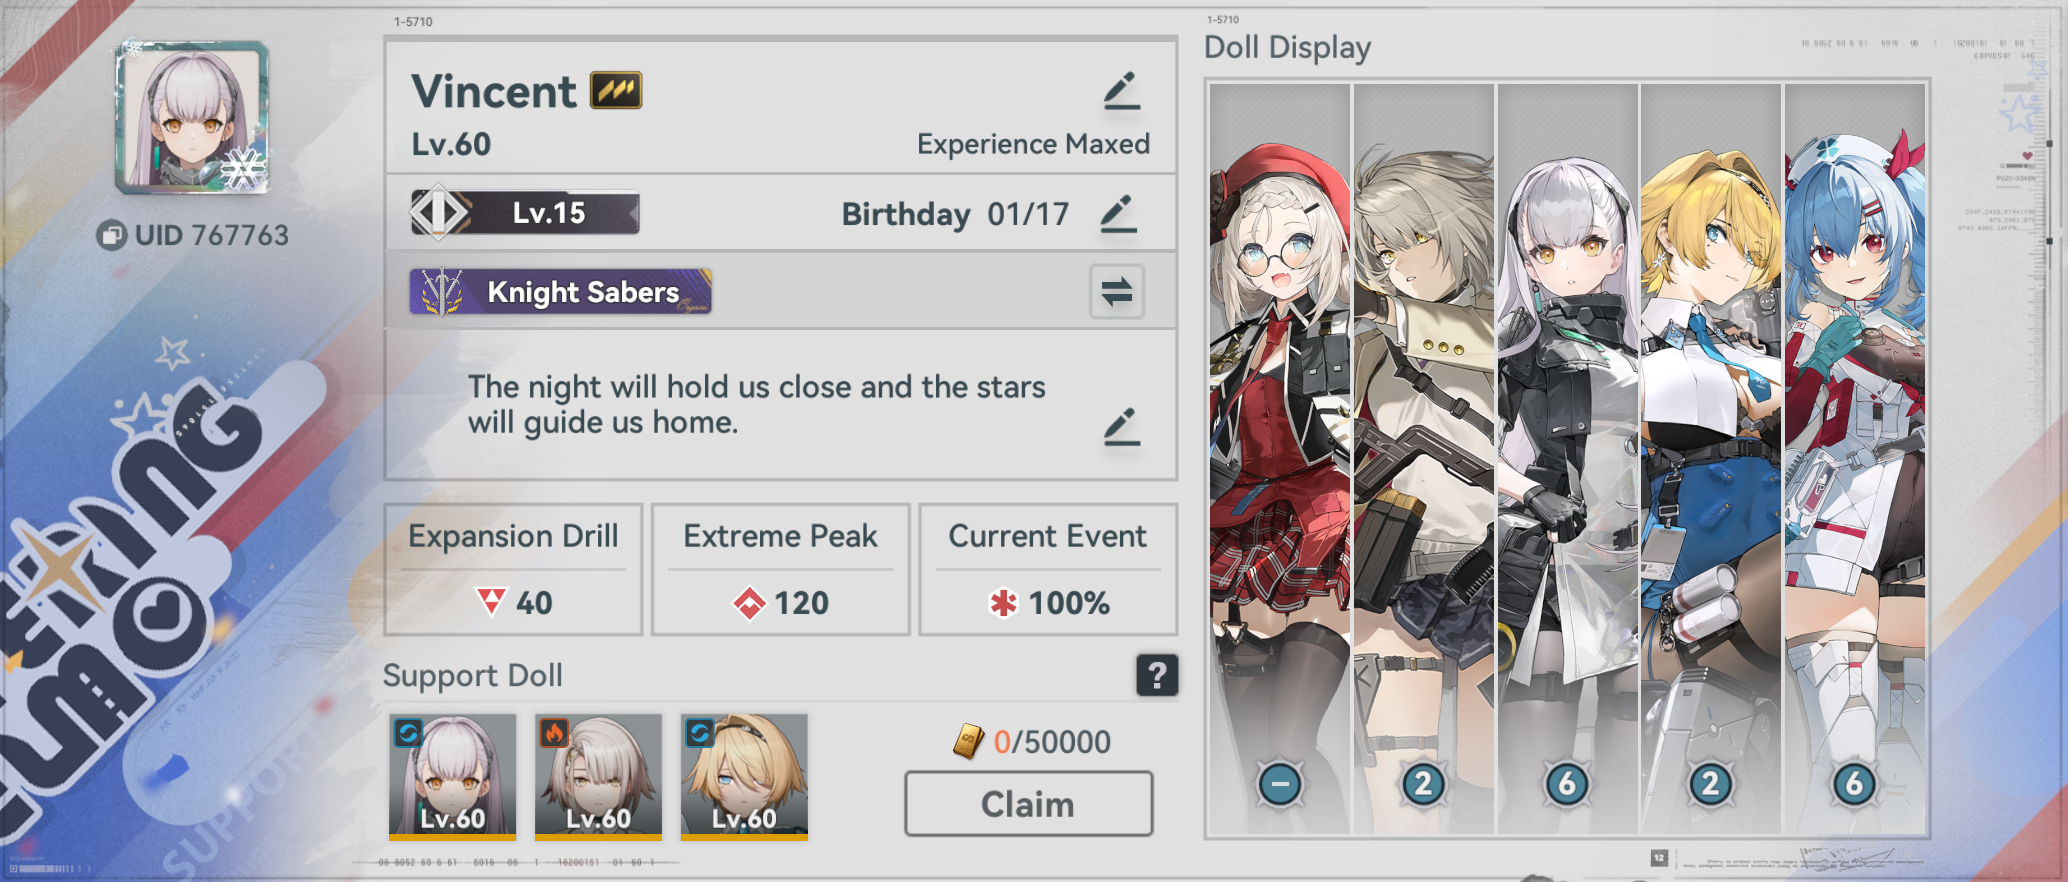Image resolution: width=2068 pixels, height=882 pixels.
Task: Edit the signature message pencil
Action: click(1121, 427)
